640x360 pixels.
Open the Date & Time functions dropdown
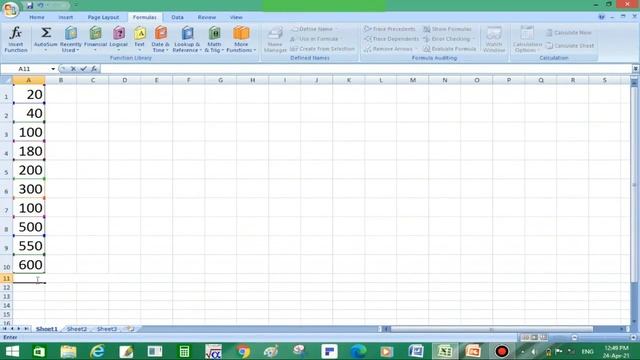(x=160, y=39)
